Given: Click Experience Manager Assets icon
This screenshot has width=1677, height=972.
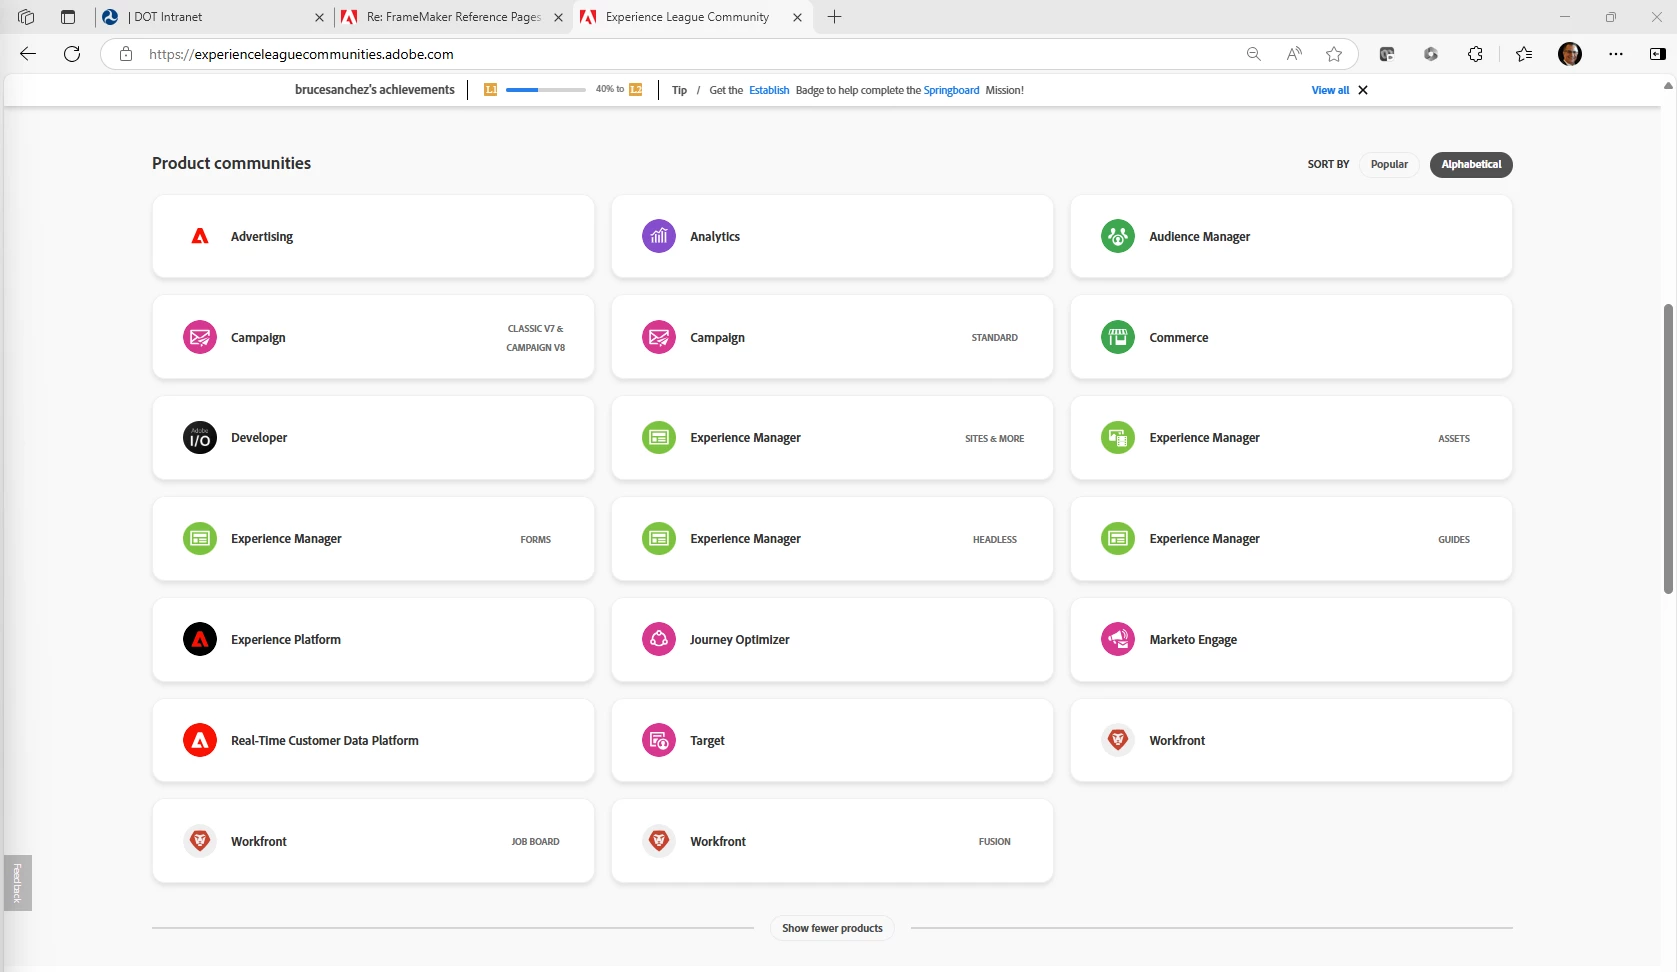Looking at the screenshot, I should 1118,438.
